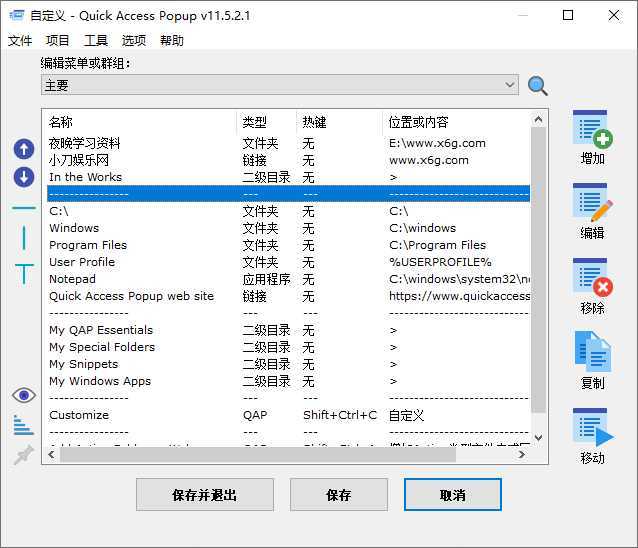The image size is (638, 548).
Task: Open the 文件 menu
Action: click(x=20, y=41)
